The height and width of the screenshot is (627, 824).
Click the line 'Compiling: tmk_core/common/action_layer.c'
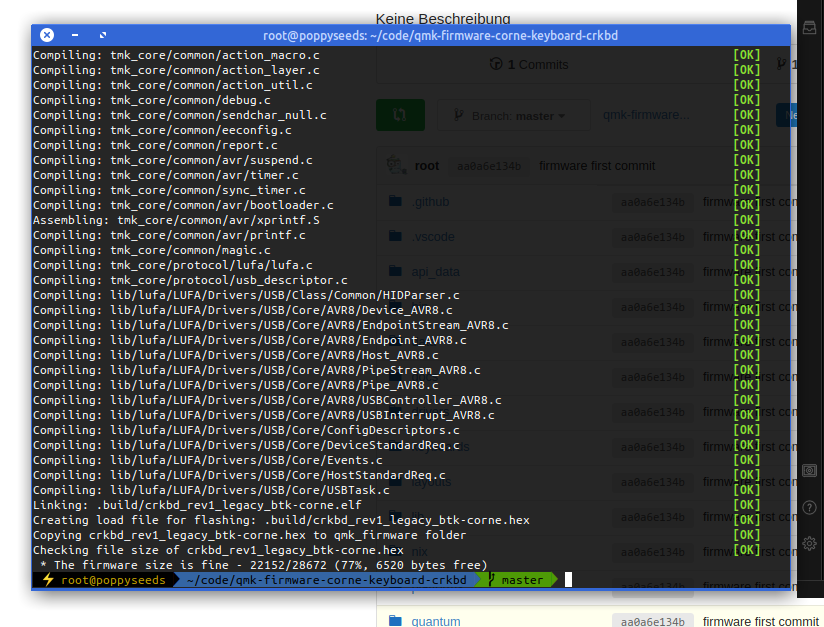tap(176, 70)
